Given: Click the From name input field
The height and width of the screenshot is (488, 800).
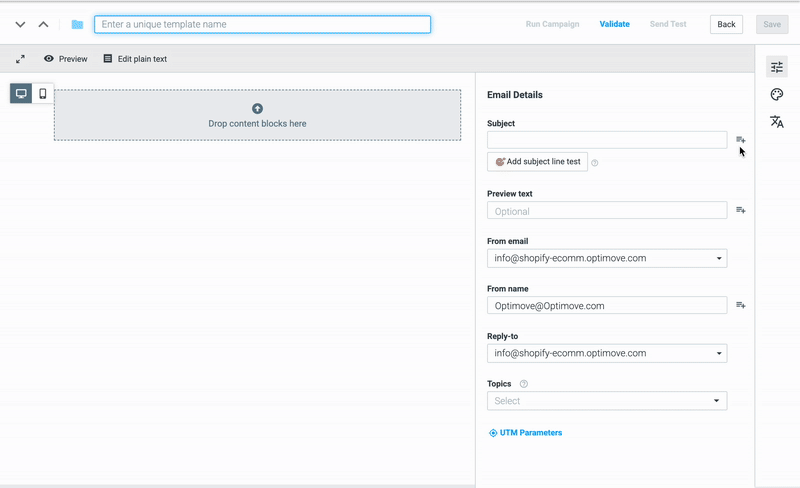Looking at the screenshot, I should [x=607, y=305].
